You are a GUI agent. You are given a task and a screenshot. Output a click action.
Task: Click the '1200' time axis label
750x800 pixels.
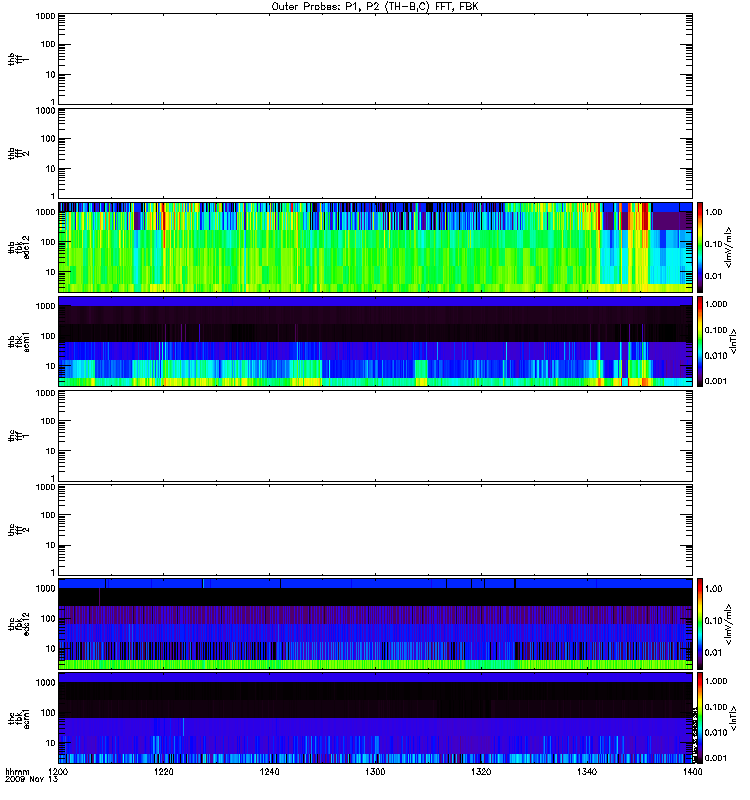59,772
